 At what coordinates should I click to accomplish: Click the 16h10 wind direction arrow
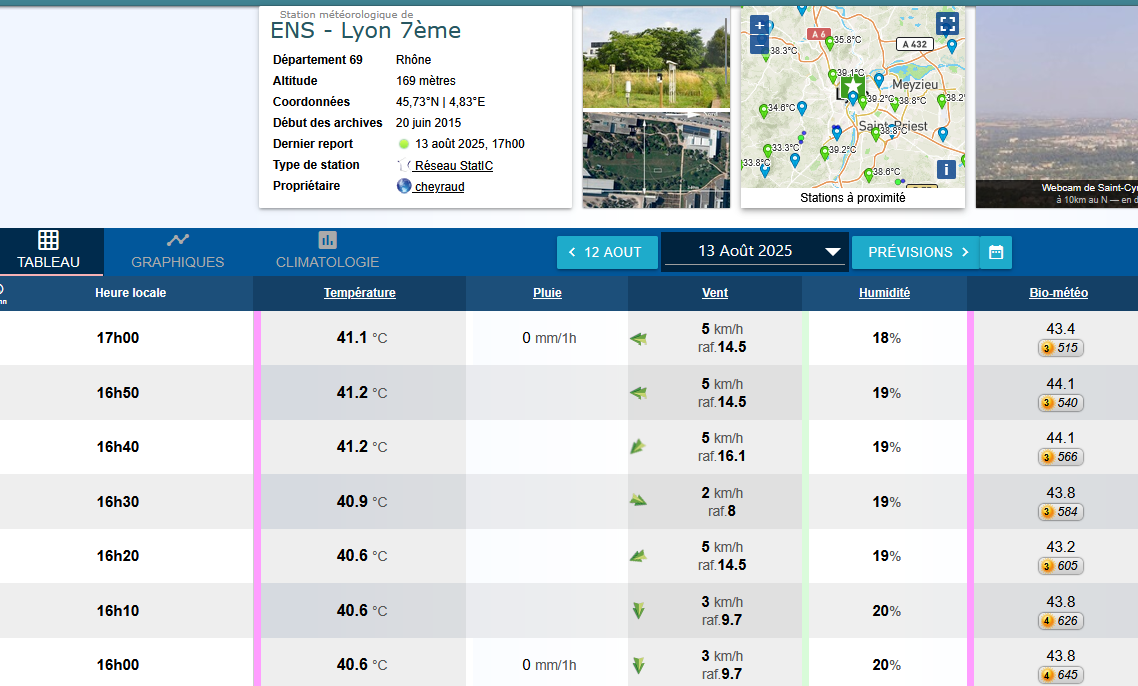tap(638, 611)
